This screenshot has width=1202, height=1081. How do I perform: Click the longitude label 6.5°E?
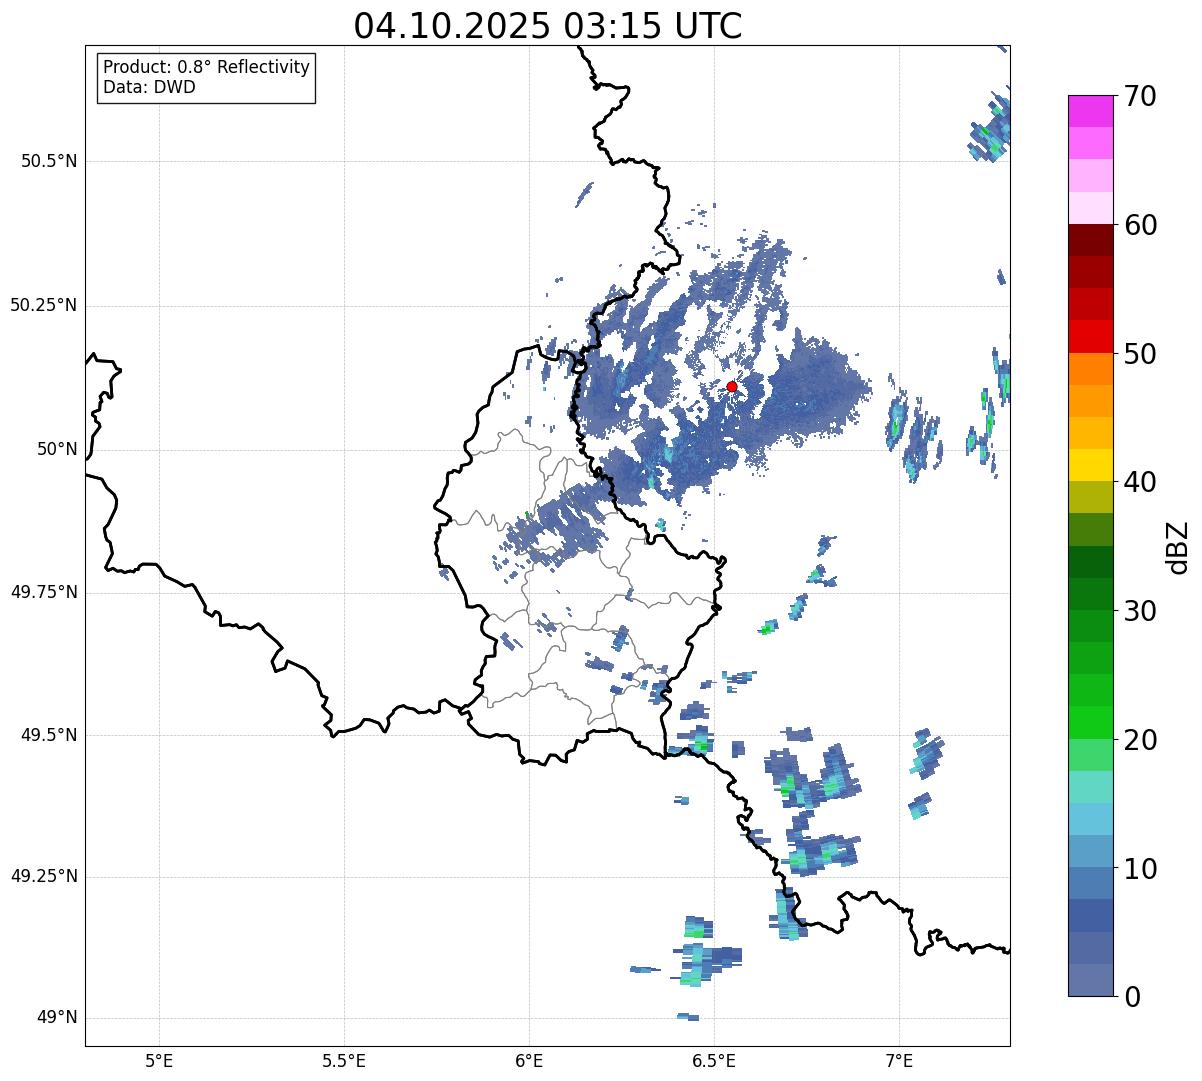click(x=714, y=1060)
